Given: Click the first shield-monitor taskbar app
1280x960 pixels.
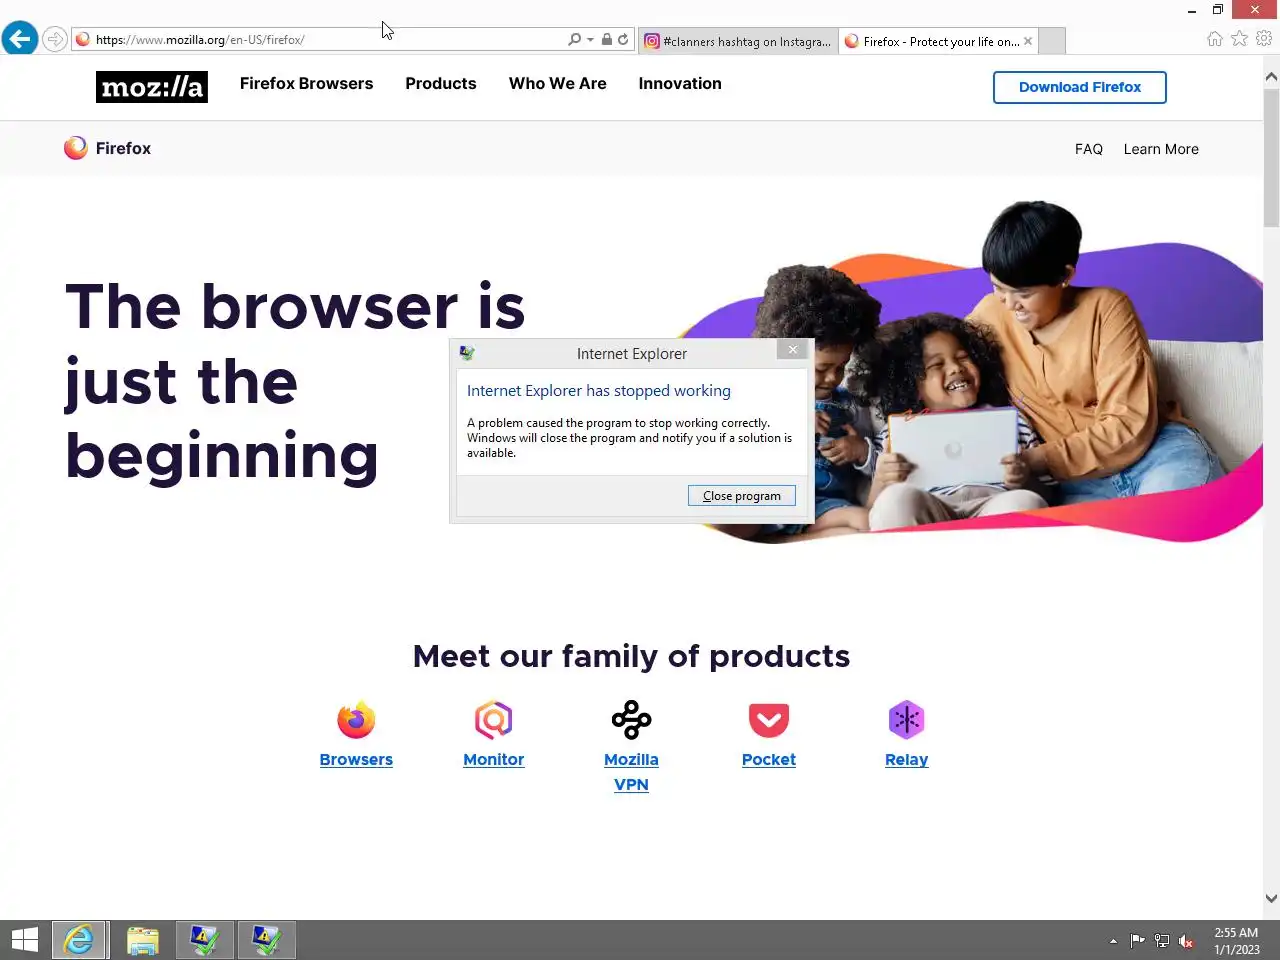Looking at the screenshot, I should (x=205, y=940).
